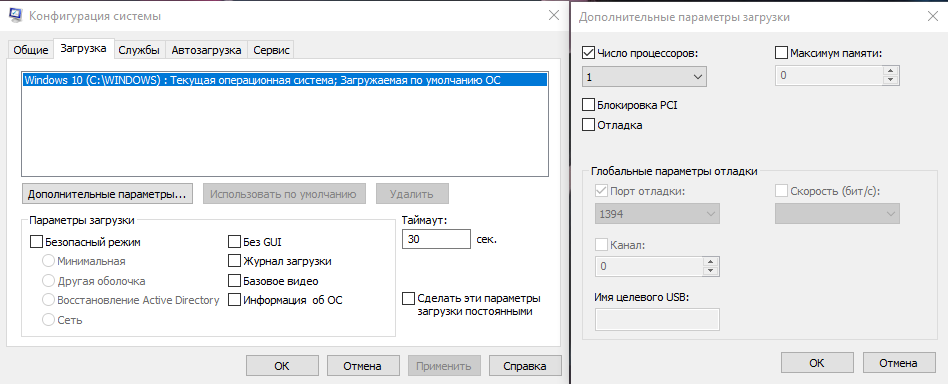Check the Безопасный режим option

pyautogui.click(x=36, y=242)
